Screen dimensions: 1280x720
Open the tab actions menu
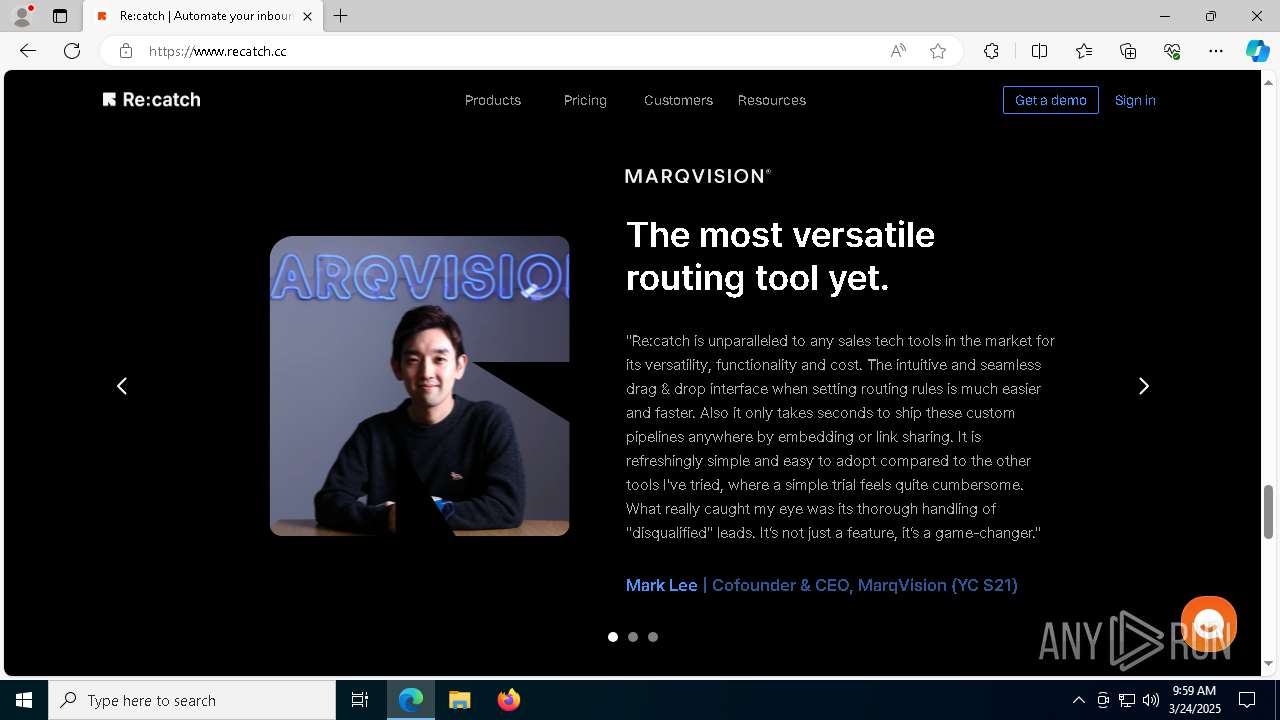(60, 16)
